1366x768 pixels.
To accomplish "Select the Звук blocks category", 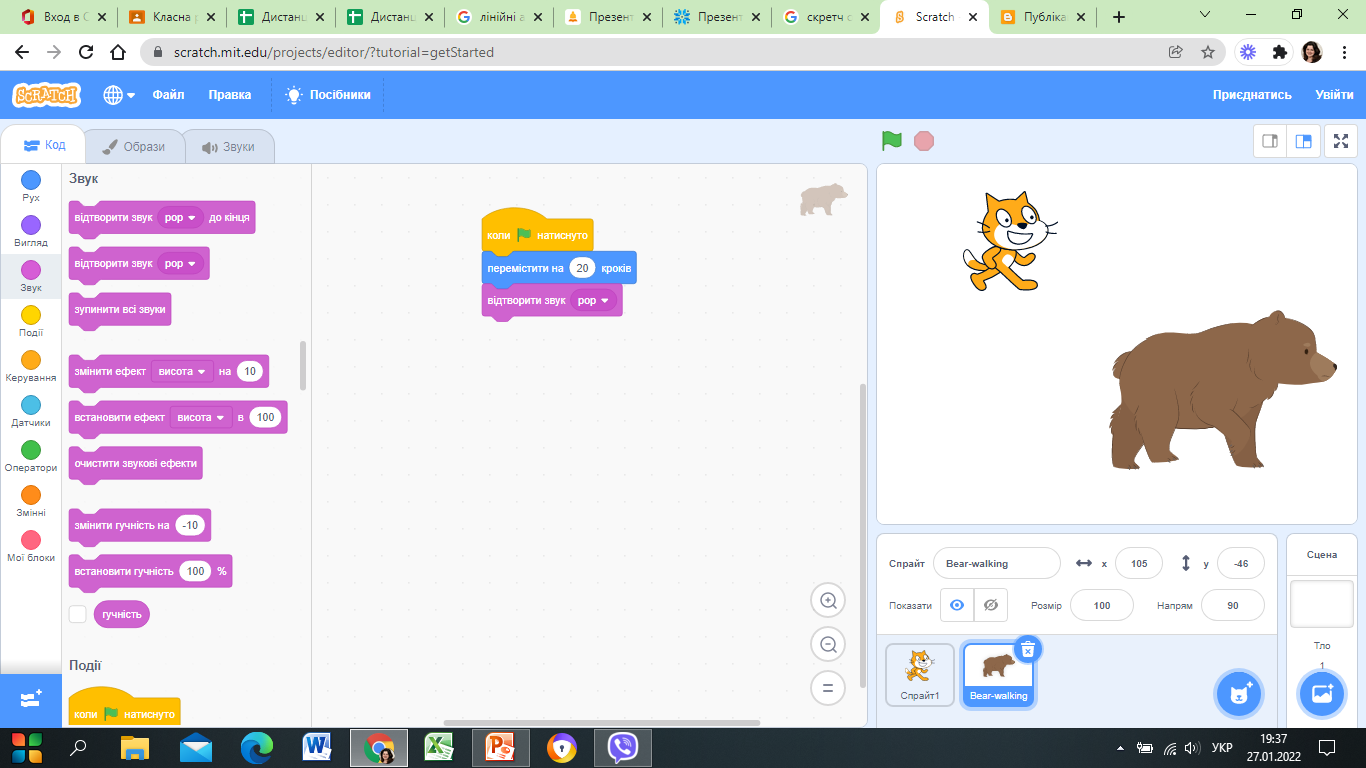I will click(x=31, y=276).
